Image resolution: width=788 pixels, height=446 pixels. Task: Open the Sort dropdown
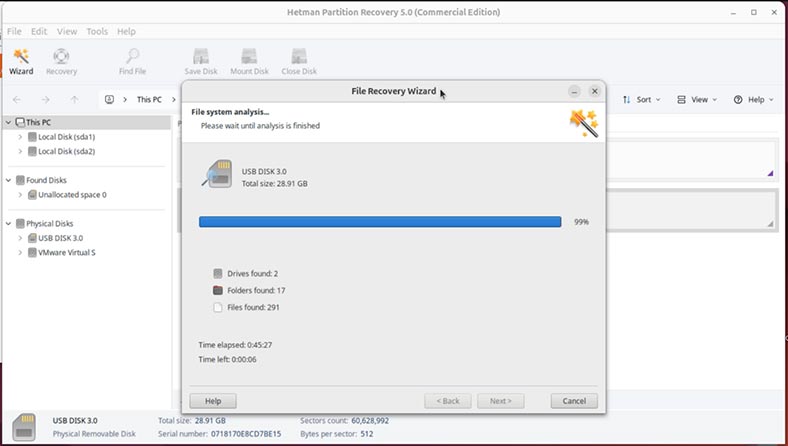(640, 100)
